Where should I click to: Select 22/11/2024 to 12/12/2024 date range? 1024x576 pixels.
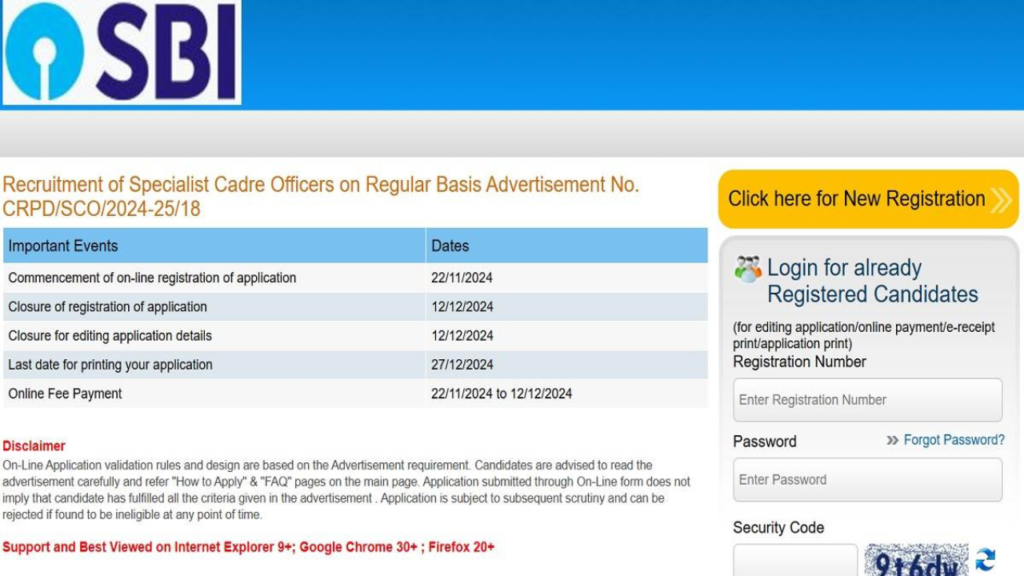[502, 394]
